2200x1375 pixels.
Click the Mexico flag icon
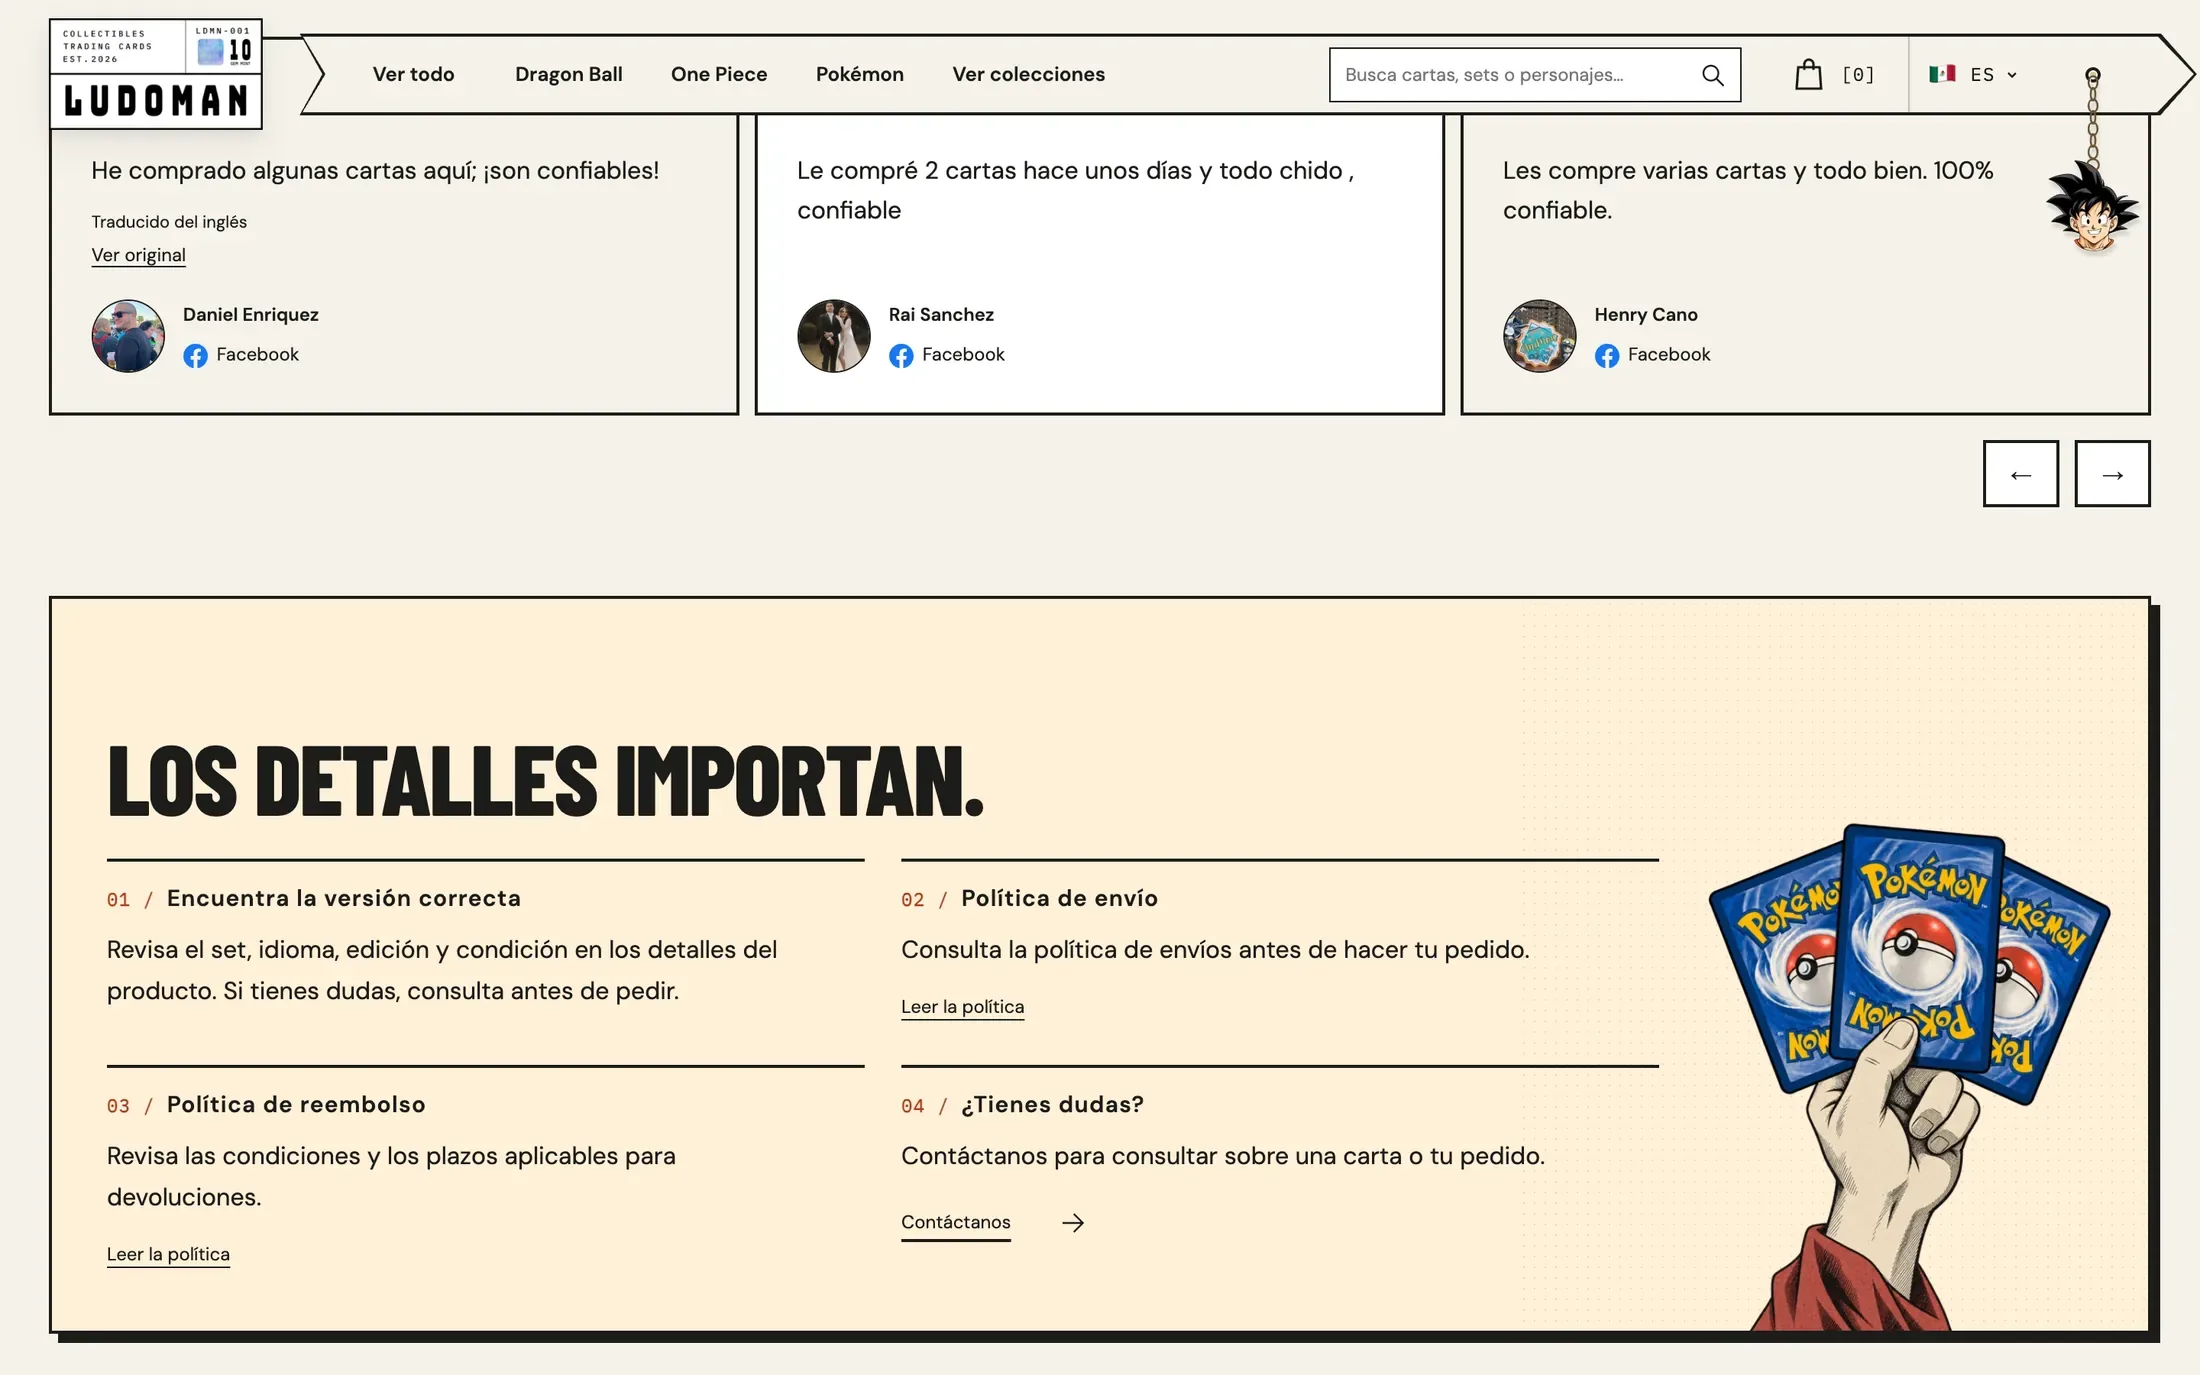point(1942,74)
